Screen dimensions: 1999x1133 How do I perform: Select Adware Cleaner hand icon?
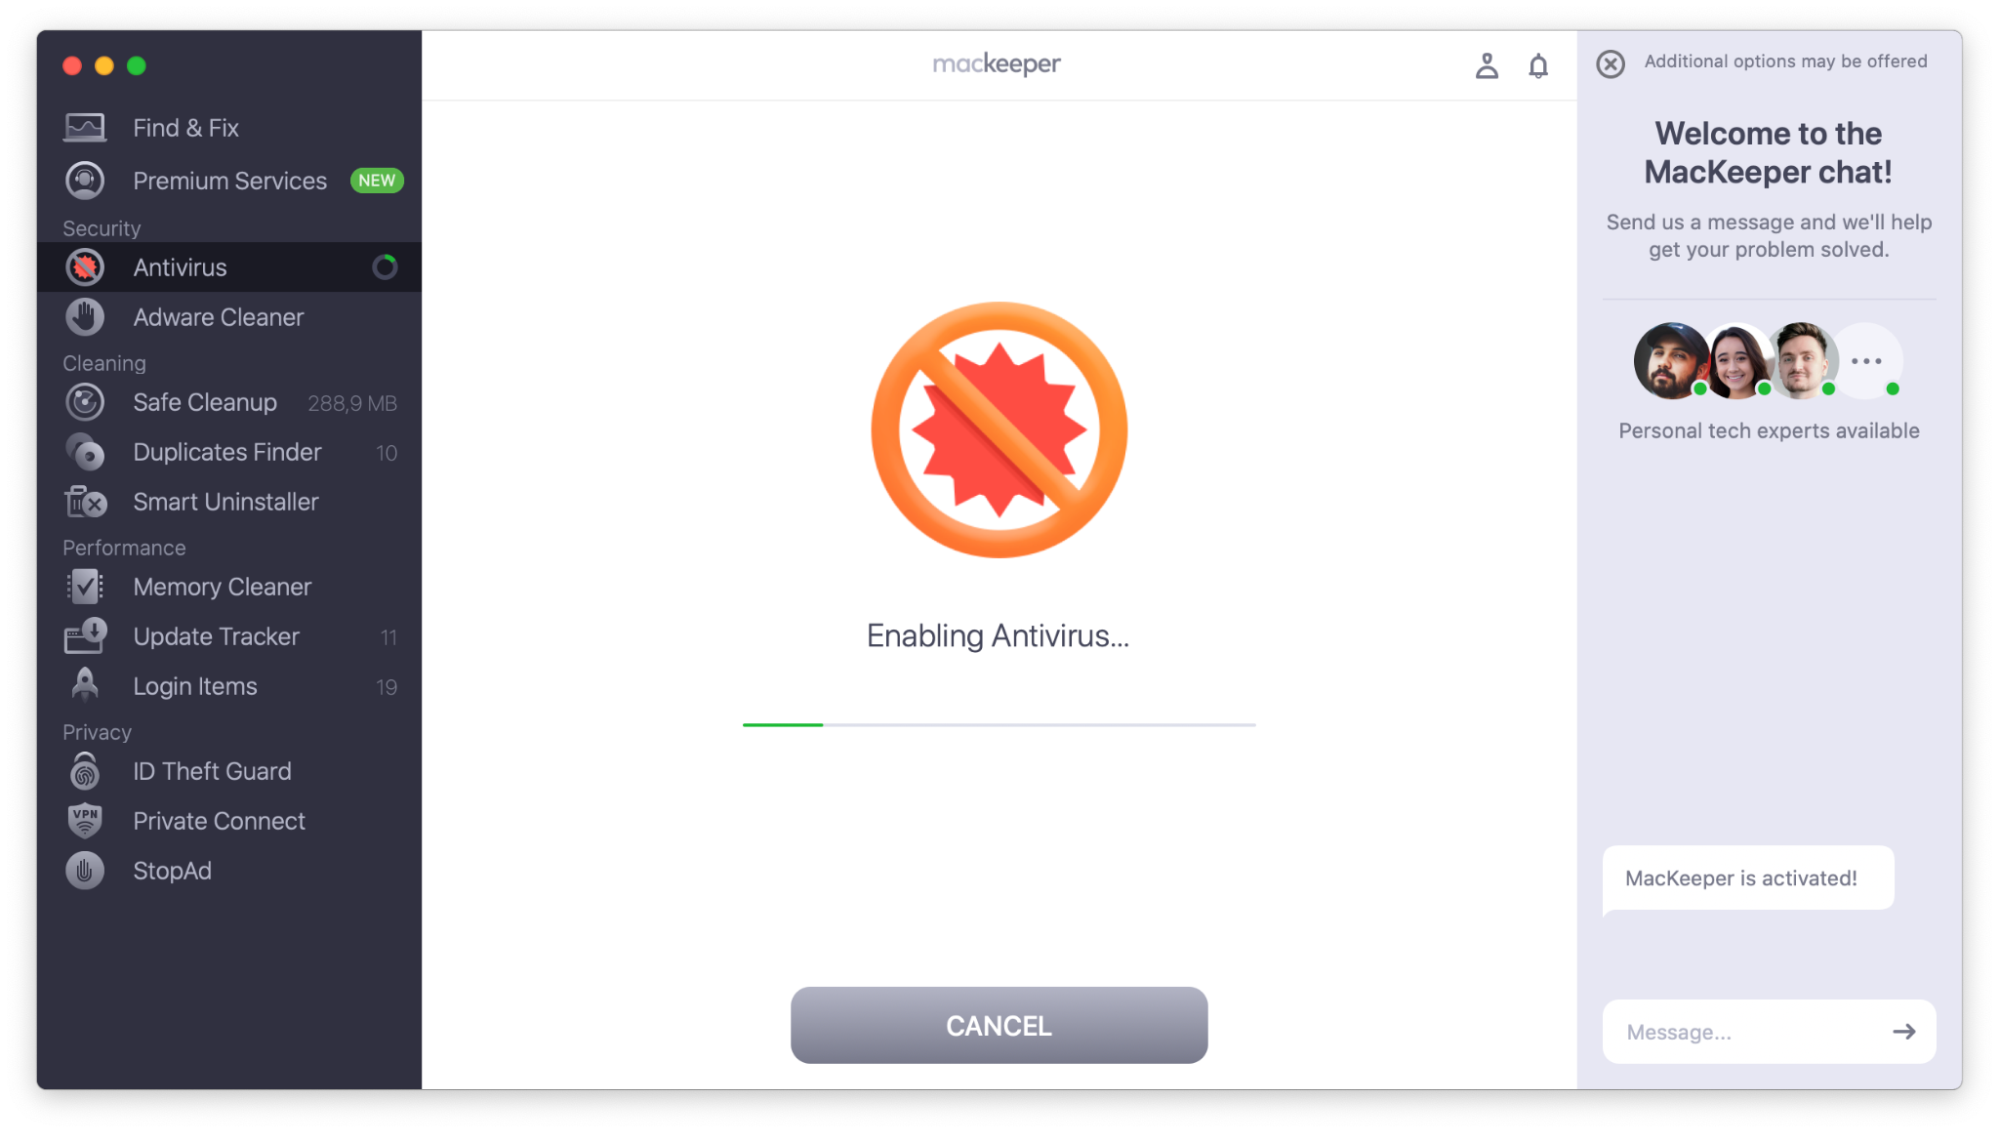click(x=85, y=317)
